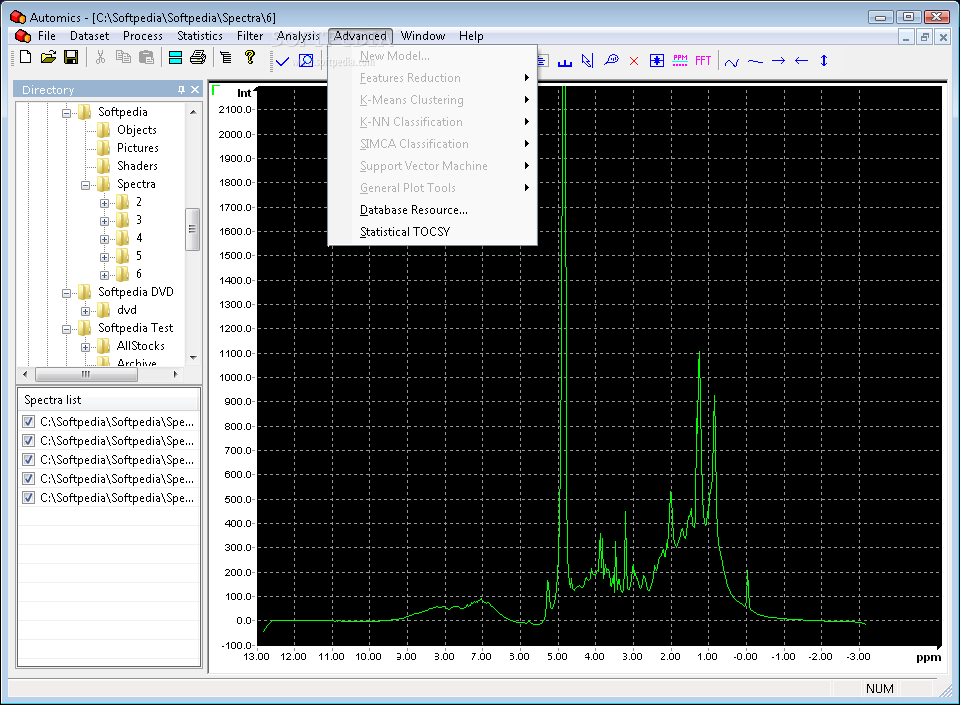
Task: Restore the inner document window
Action: point(924,37)
